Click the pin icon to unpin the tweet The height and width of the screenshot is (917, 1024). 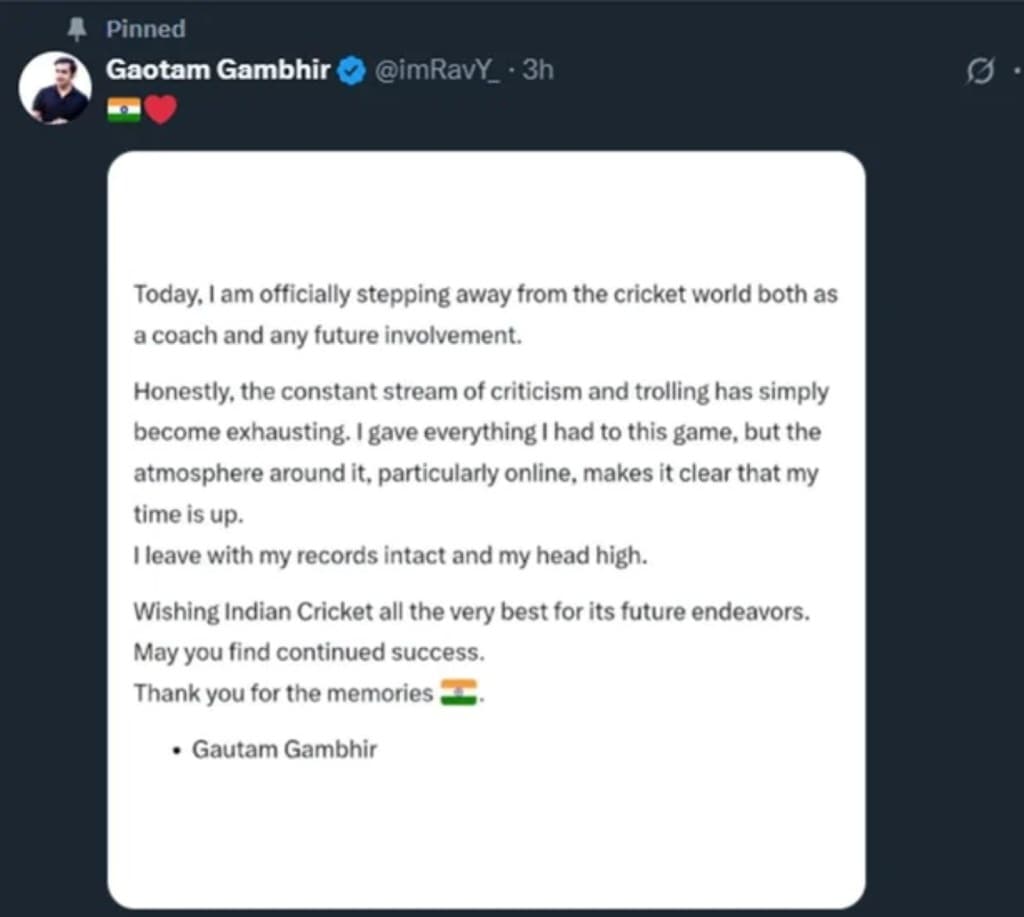click(75, 29)
